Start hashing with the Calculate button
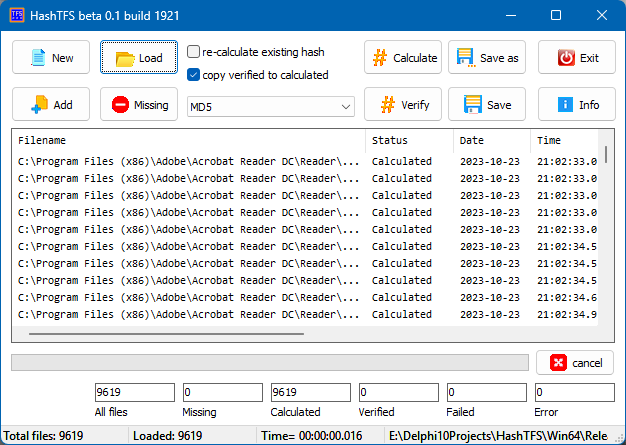The height and width of the screenshot is (445, 626). 402,58
